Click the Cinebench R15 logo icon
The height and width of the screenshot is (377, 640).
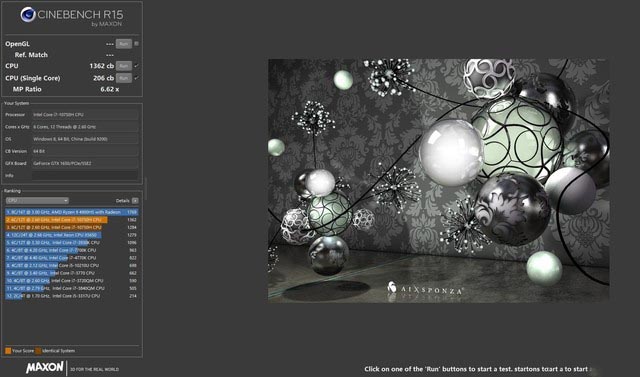tap(28, 15)
